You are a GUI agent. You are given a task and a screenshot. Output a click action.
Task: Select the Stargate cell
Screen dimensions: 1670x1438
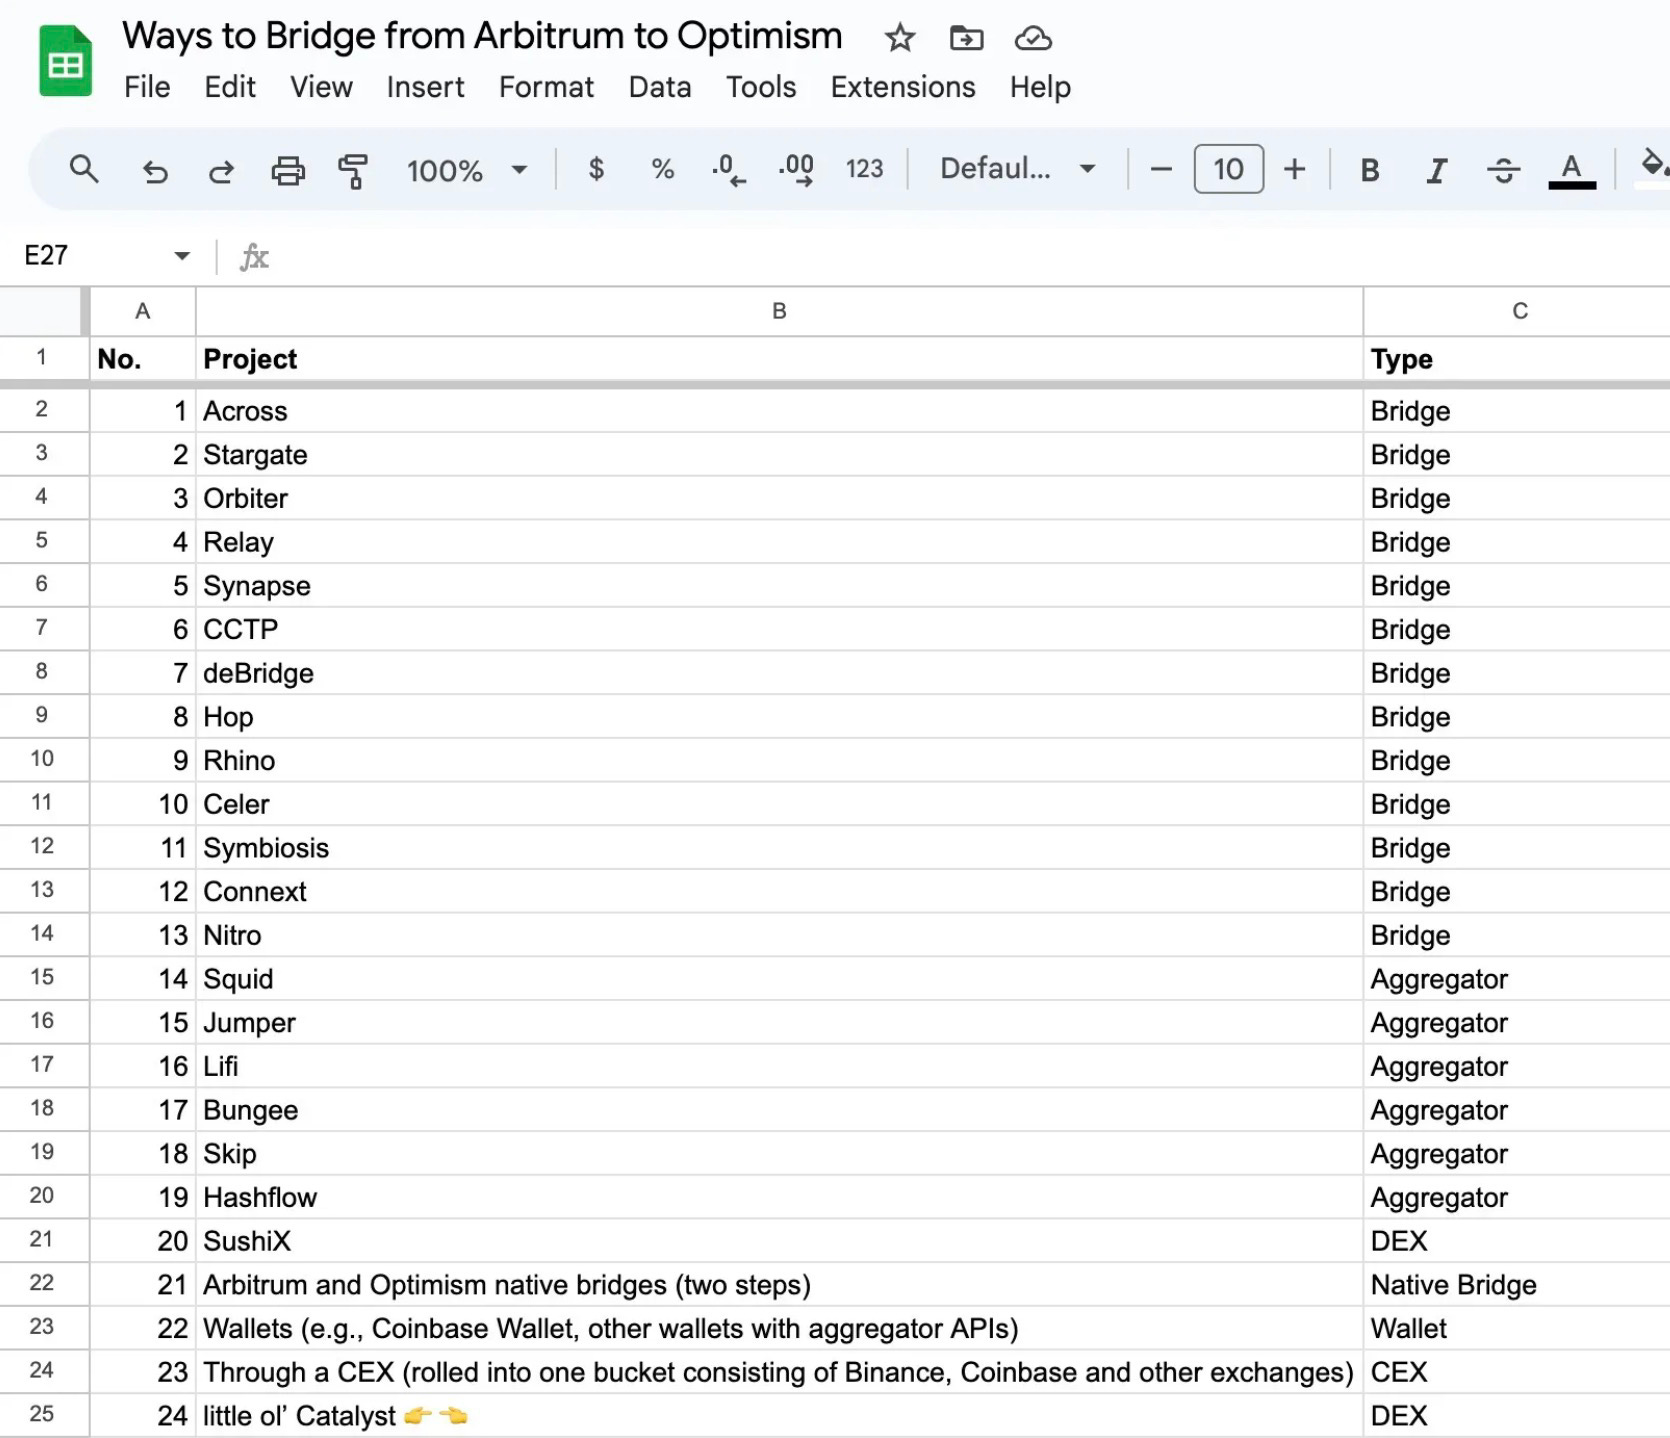779,455
